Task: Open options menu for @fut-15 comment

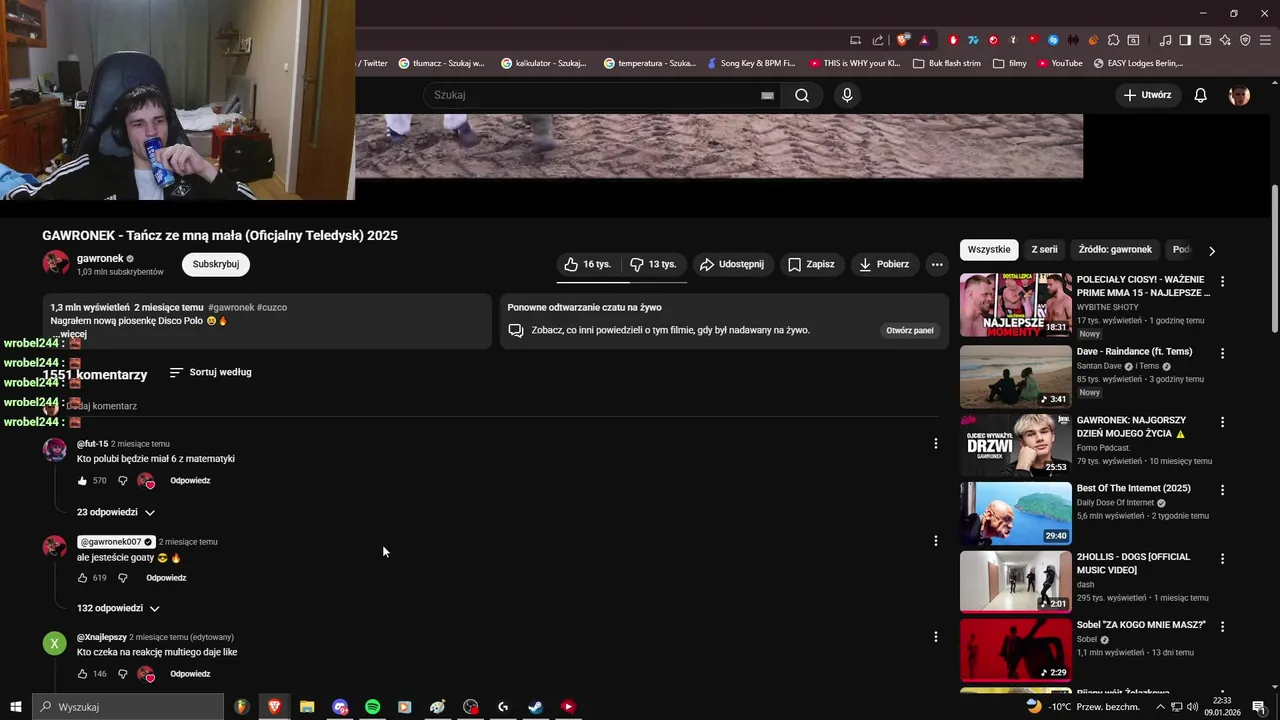Action: tap(936, 443)
